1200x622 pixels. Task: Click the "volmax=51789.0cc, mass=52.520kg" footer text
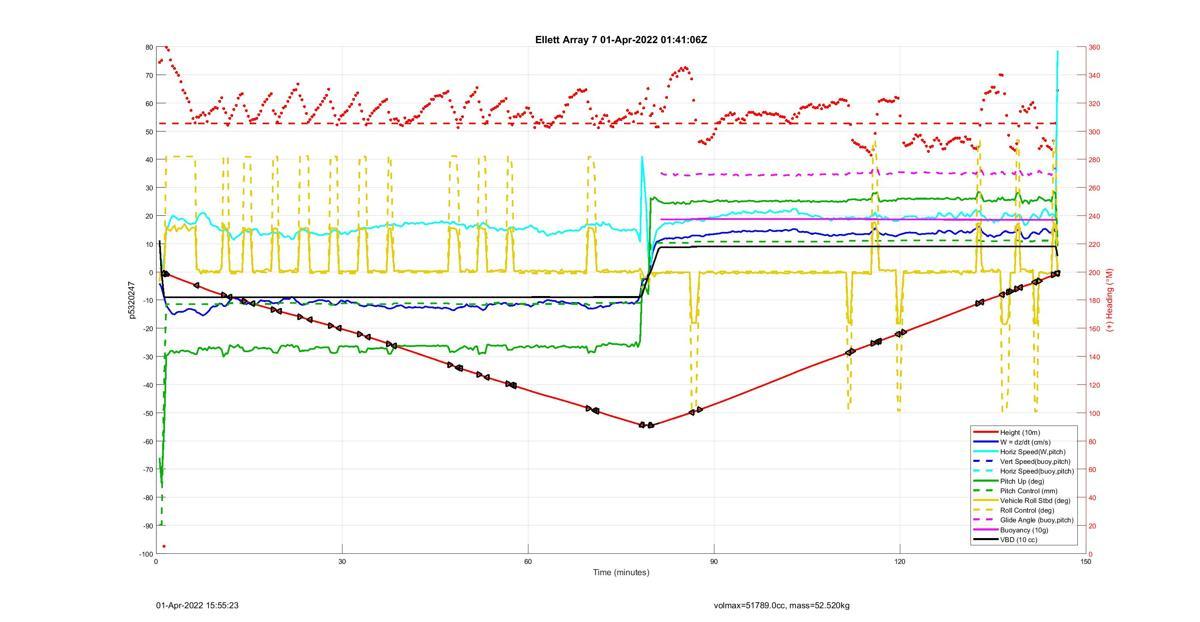782,605
